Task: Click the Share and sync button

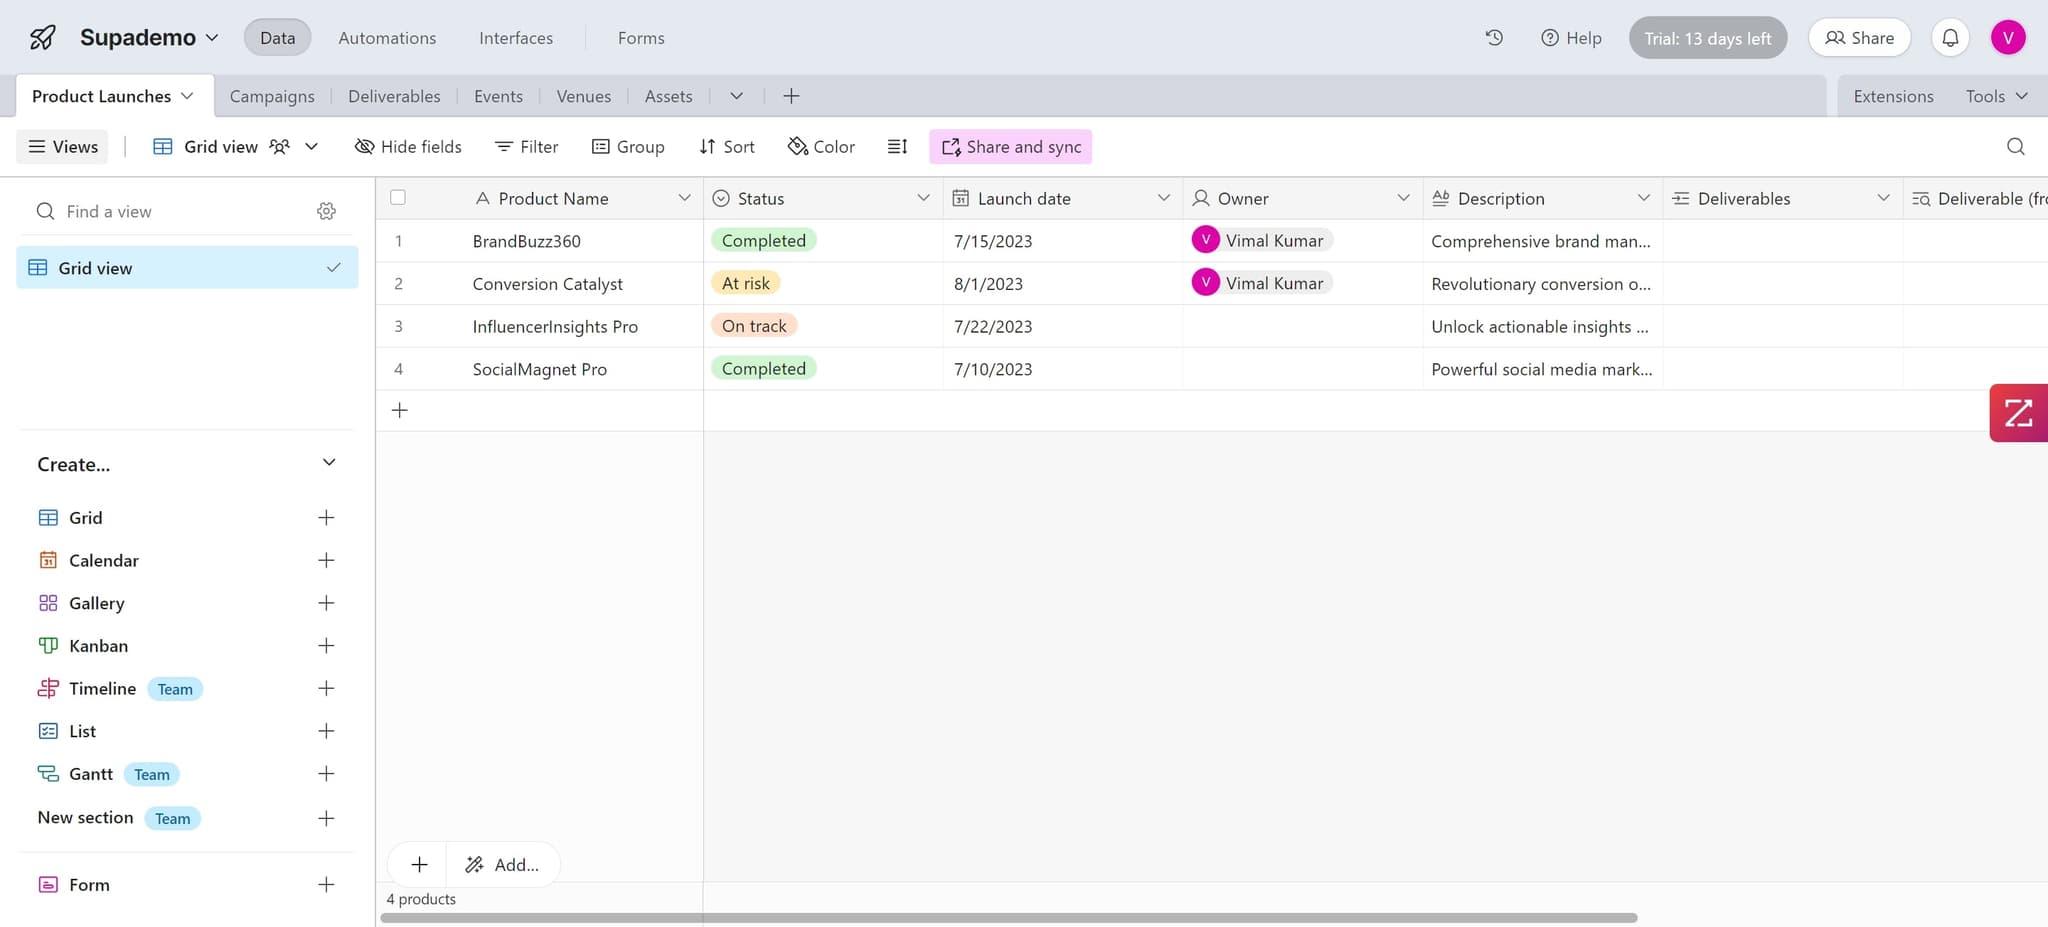Action: pyautogui.click(x=1010, y=147)
